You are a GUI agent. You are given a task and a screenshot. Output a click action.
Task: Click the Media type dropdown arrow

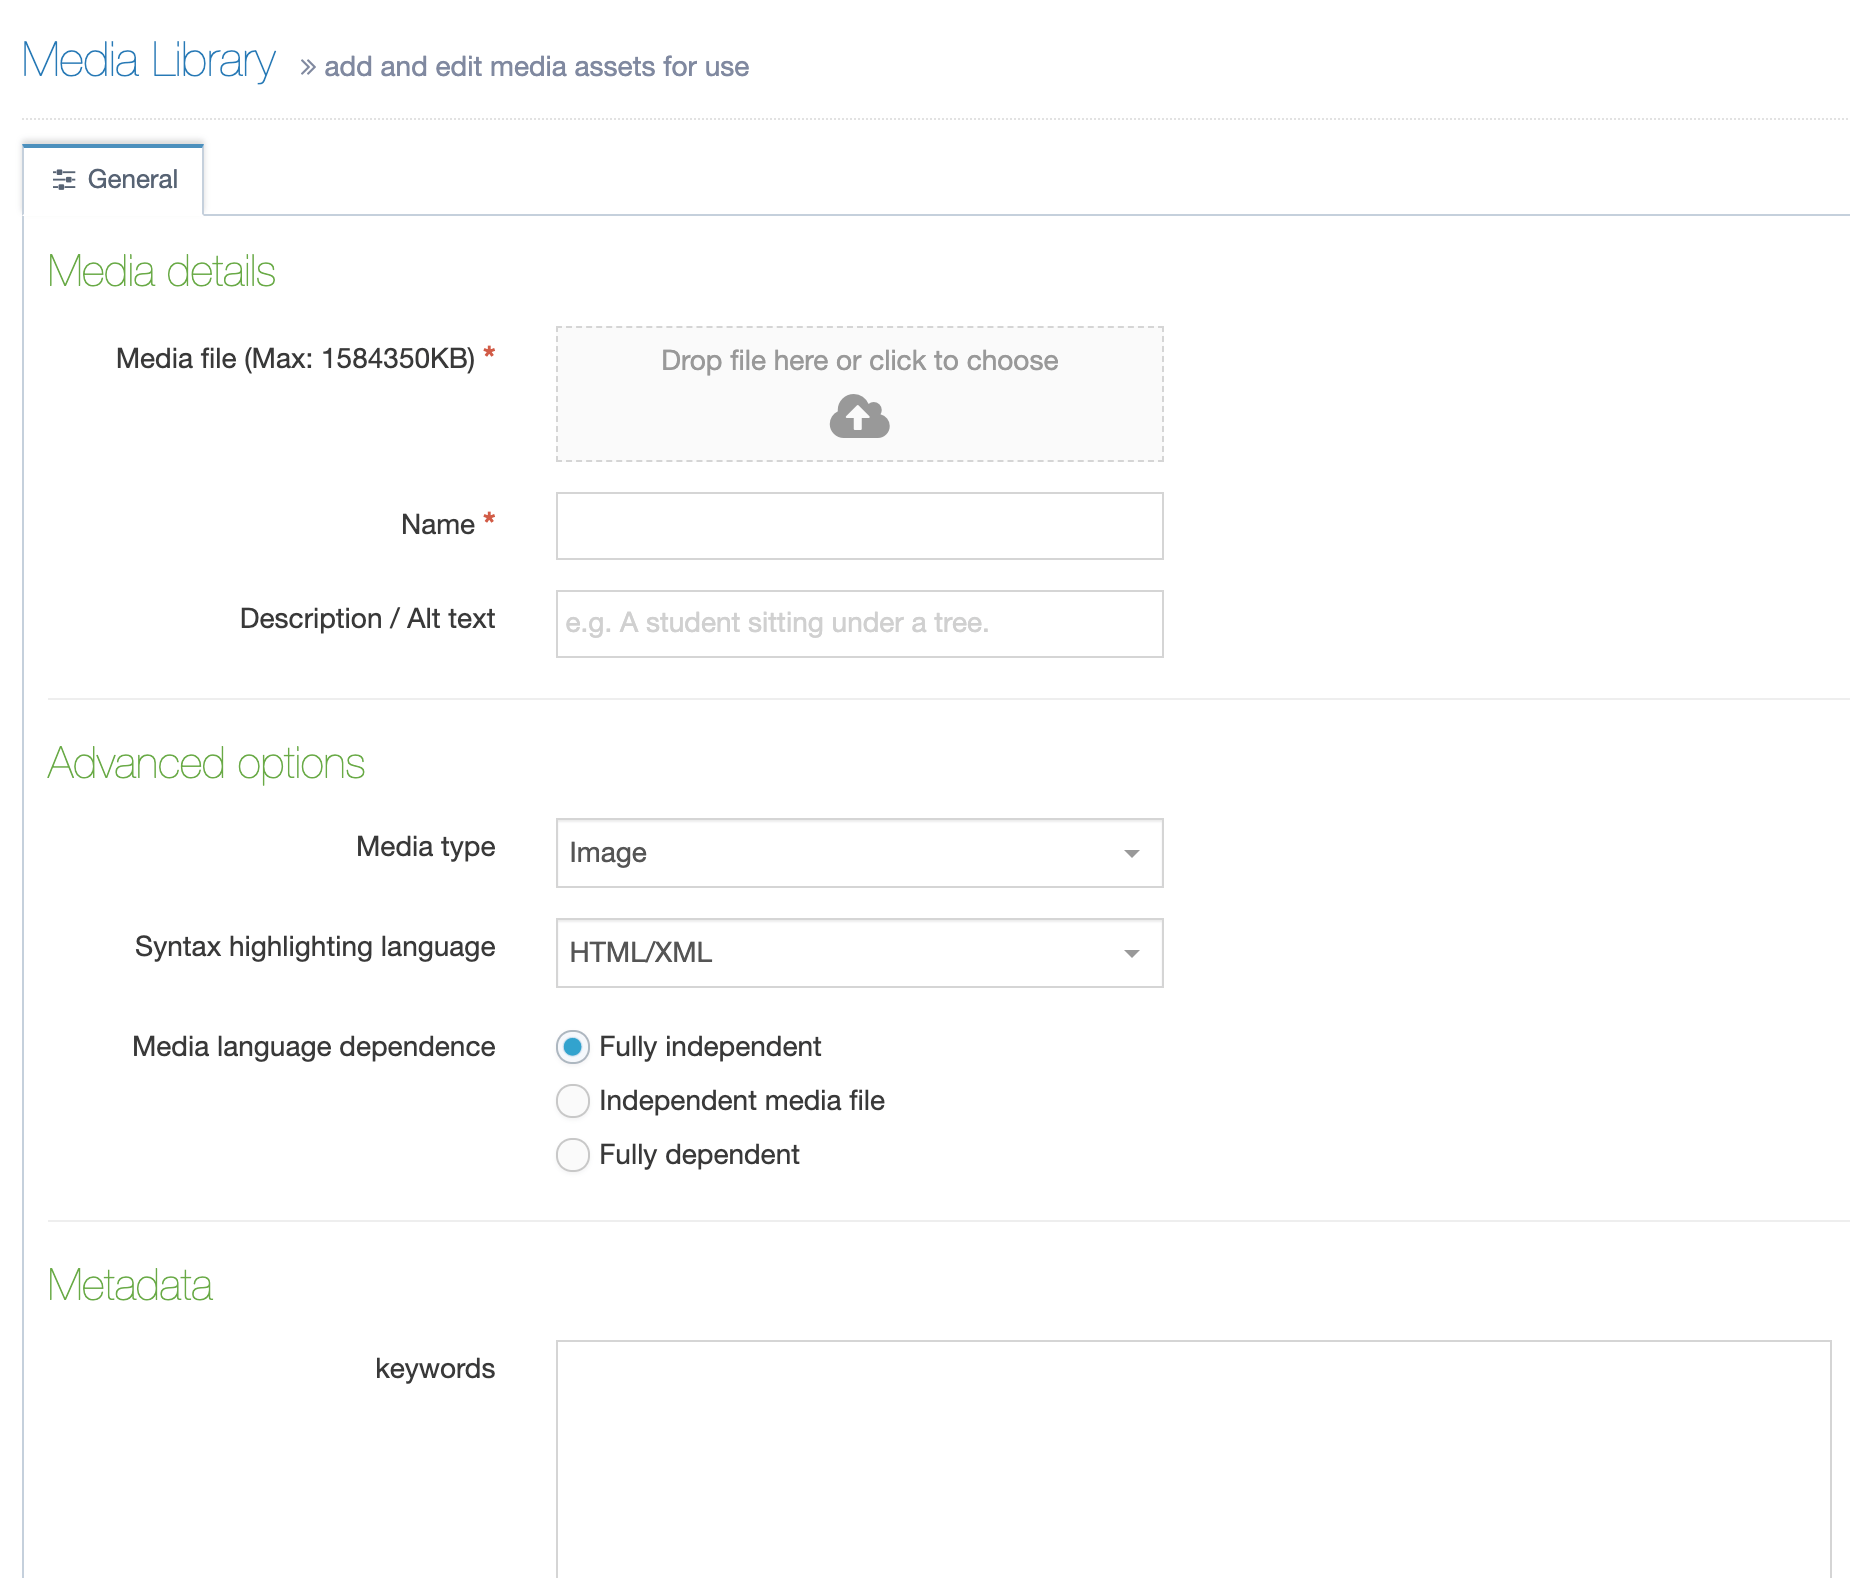pos(1131,853)
